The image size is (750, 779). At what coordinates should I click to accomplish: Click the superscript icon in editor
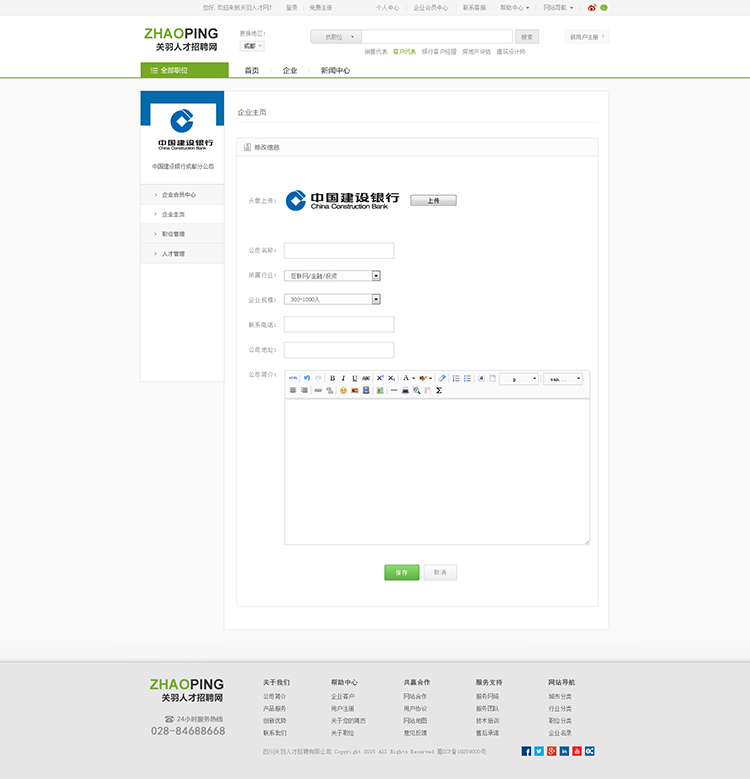tap(380, 378)
